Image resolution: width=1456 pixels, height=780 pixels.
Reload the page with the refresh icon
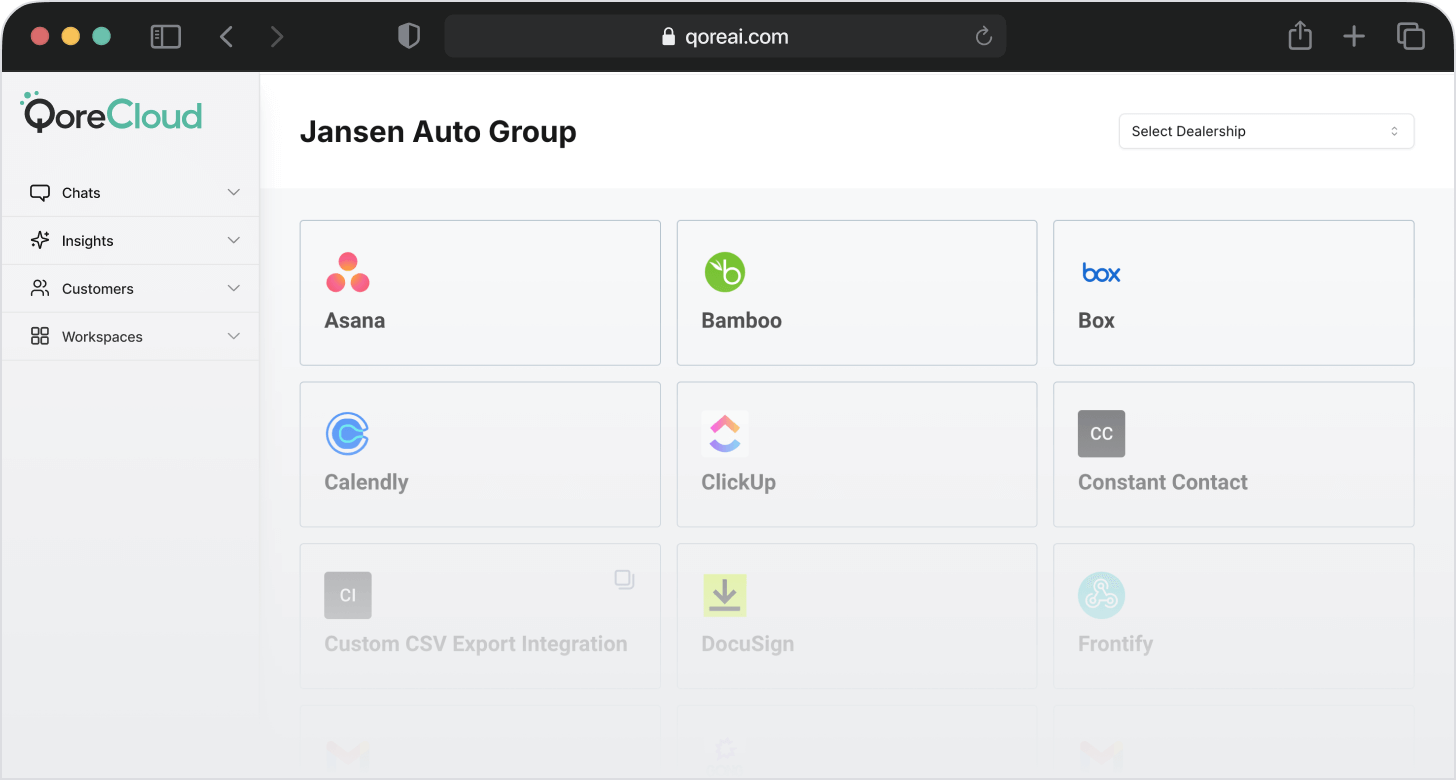pos(983,37)
